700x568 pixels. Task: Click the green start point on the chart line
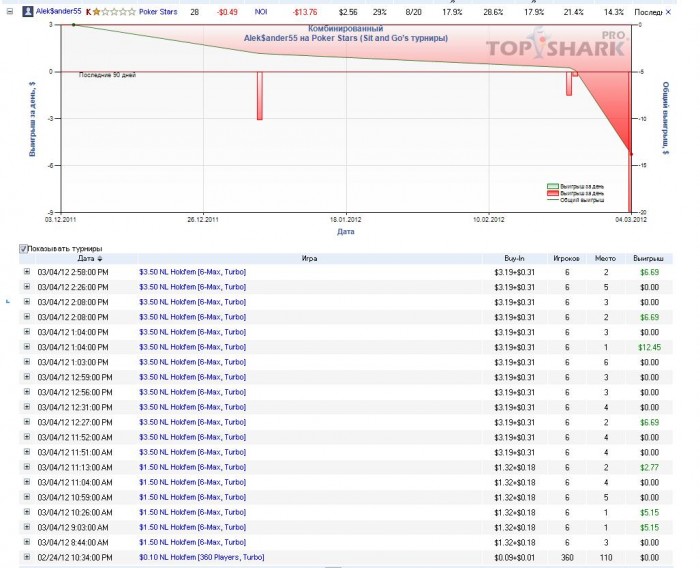[74, 25]
